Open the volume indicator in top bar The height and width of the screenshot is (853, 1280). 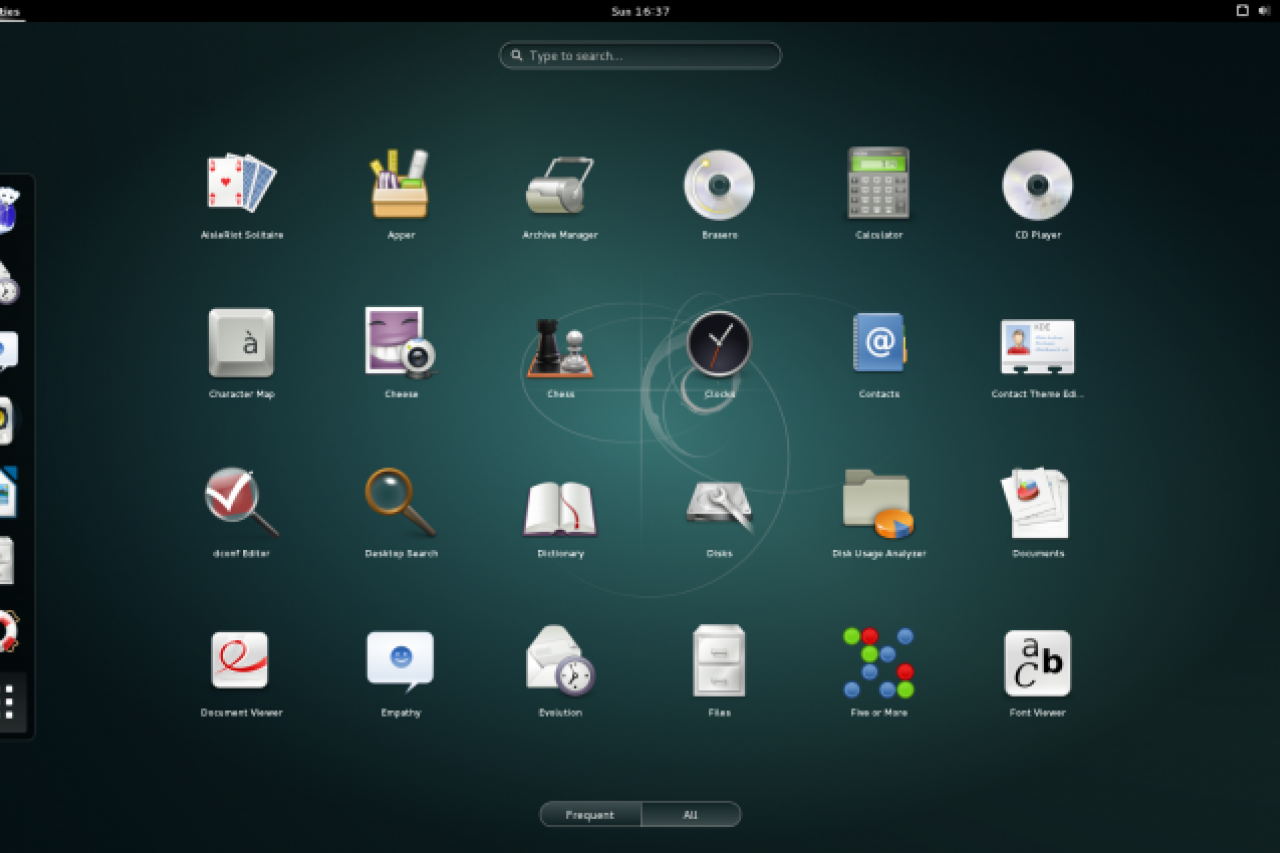(1266, 11)
